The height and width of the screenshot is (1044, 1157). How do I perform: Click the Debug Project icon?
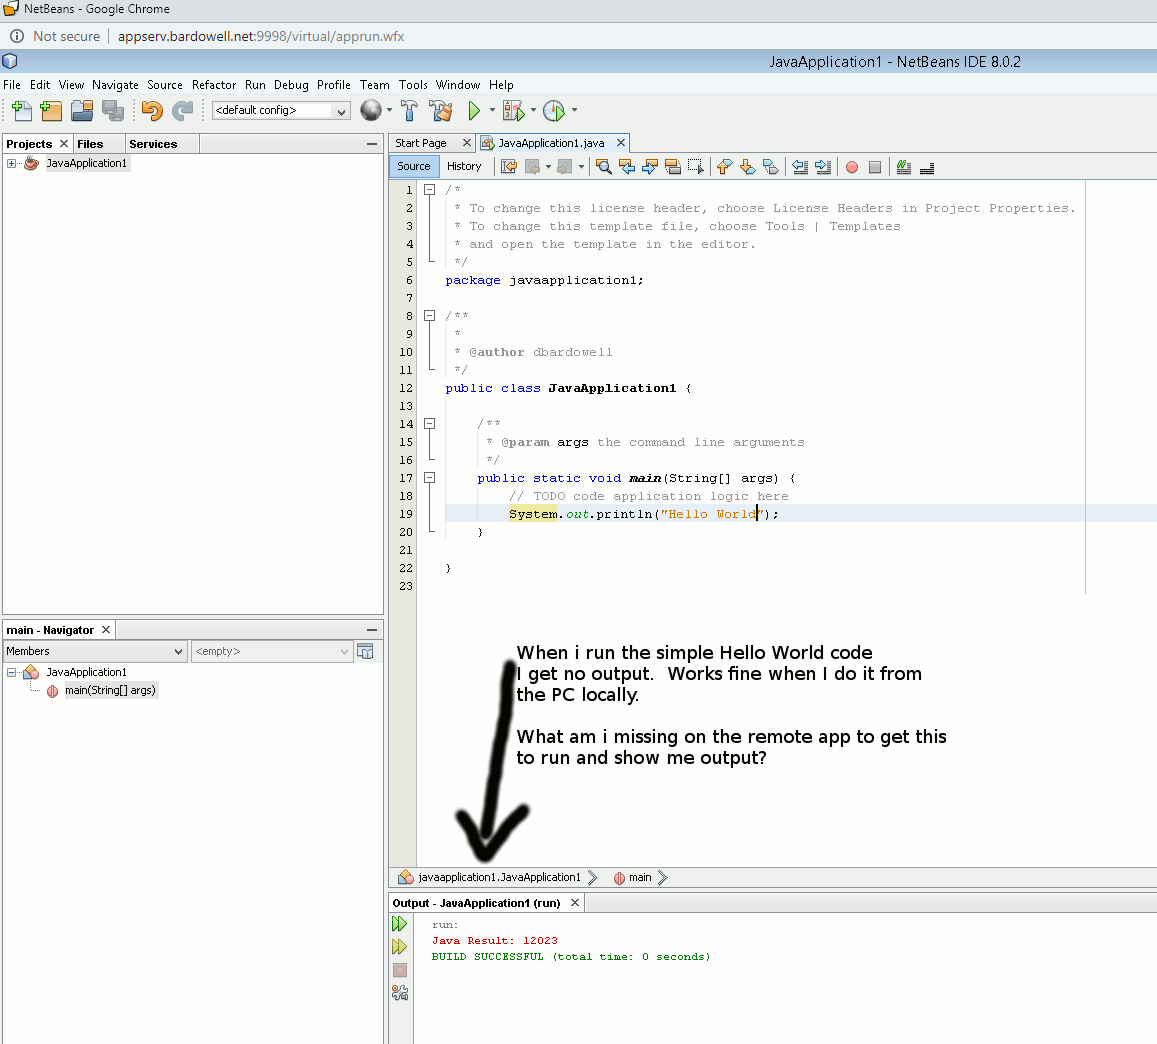click(x=514, y=111)
